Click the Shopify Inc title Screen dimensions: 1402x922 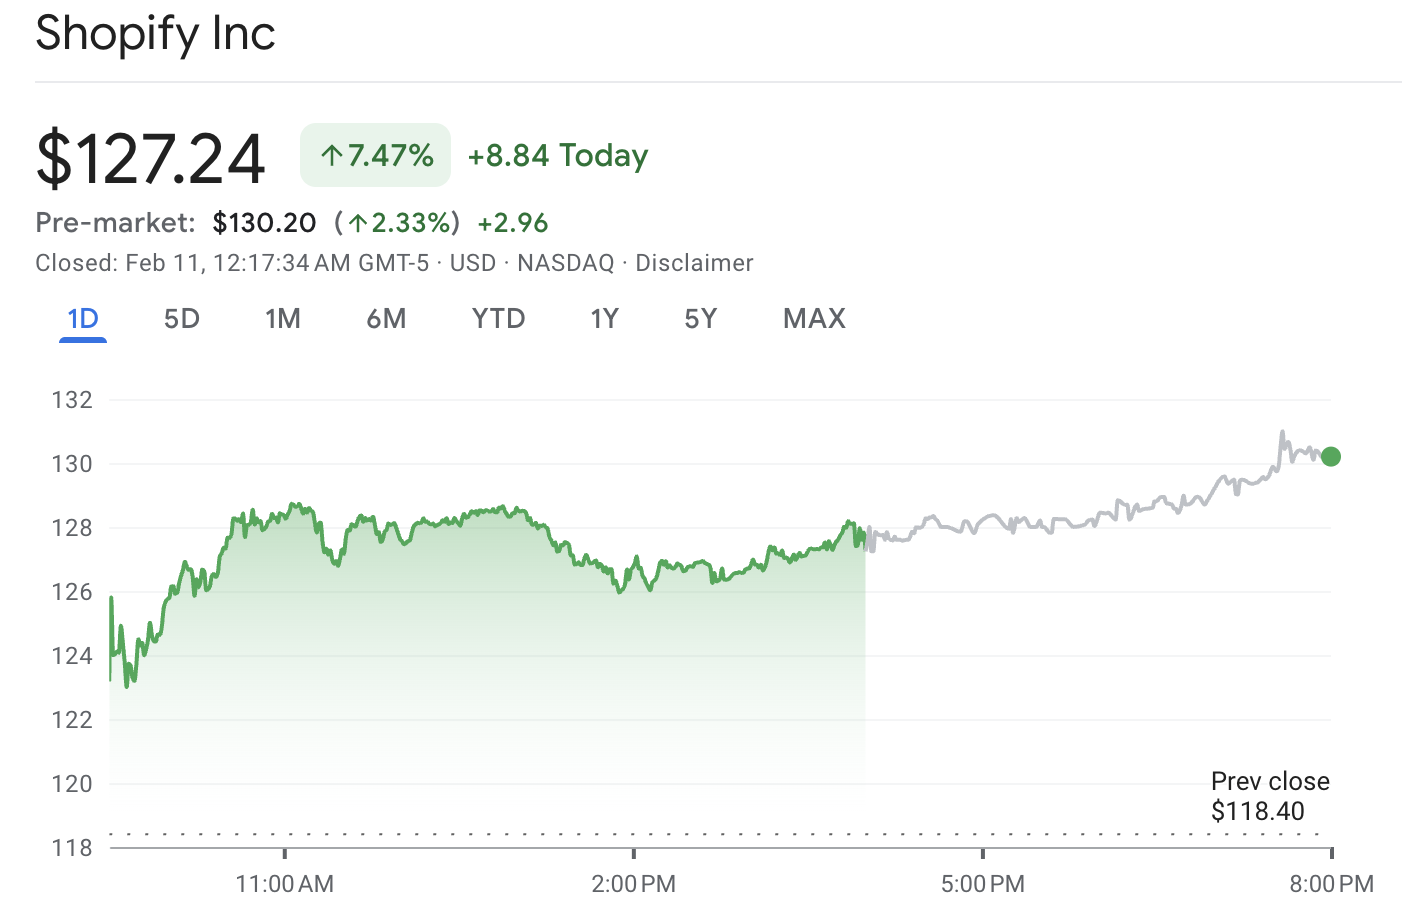pos(155,33)
